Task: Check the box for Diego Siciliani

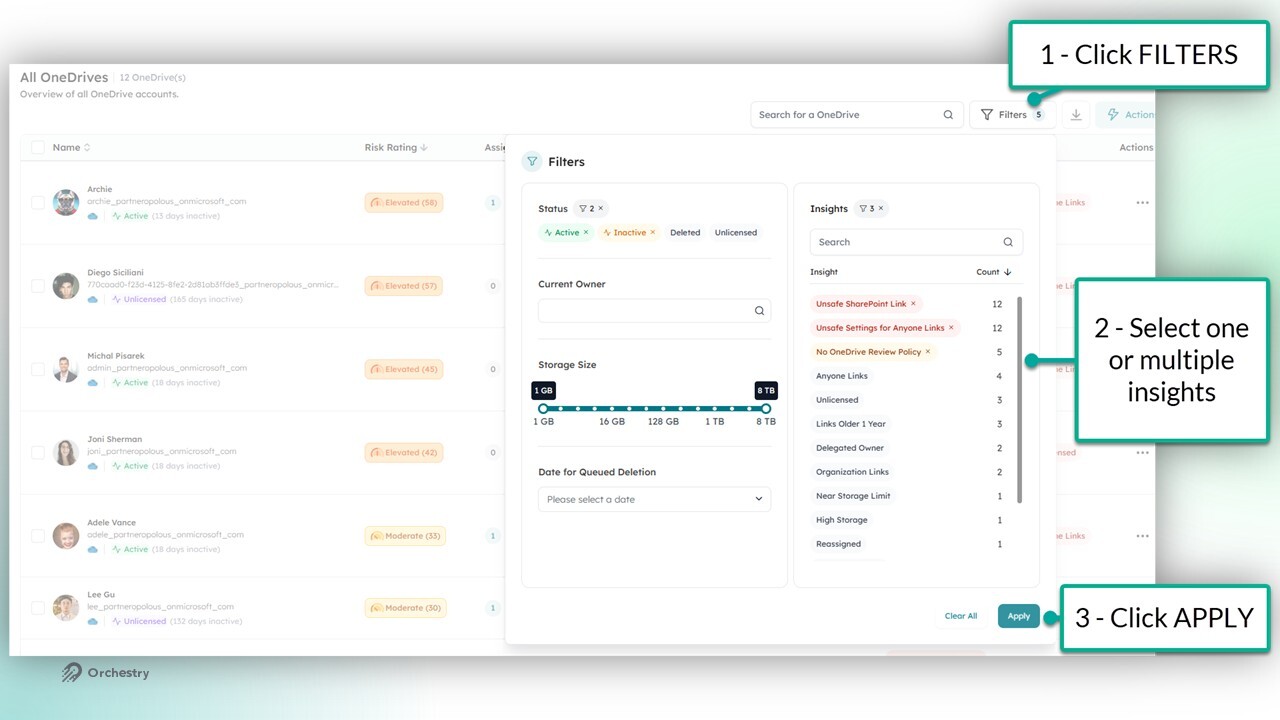Action: coord(38,286)
